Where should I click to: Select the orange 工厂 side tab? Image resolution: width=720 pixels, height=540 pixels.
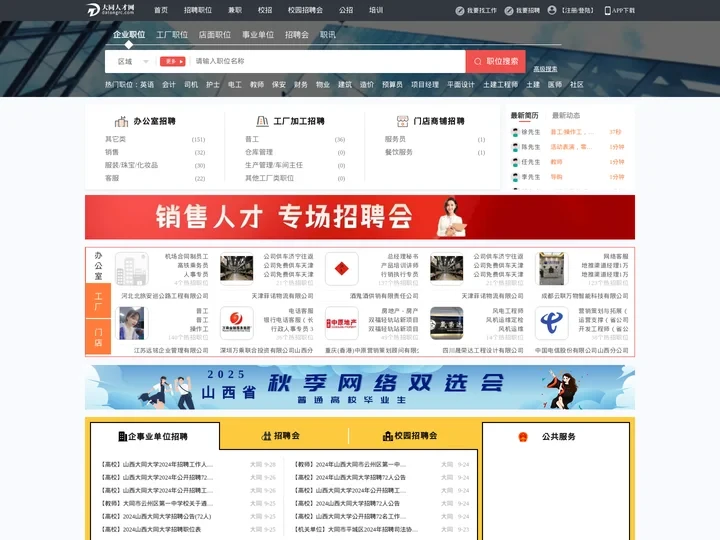coord(98,301)
